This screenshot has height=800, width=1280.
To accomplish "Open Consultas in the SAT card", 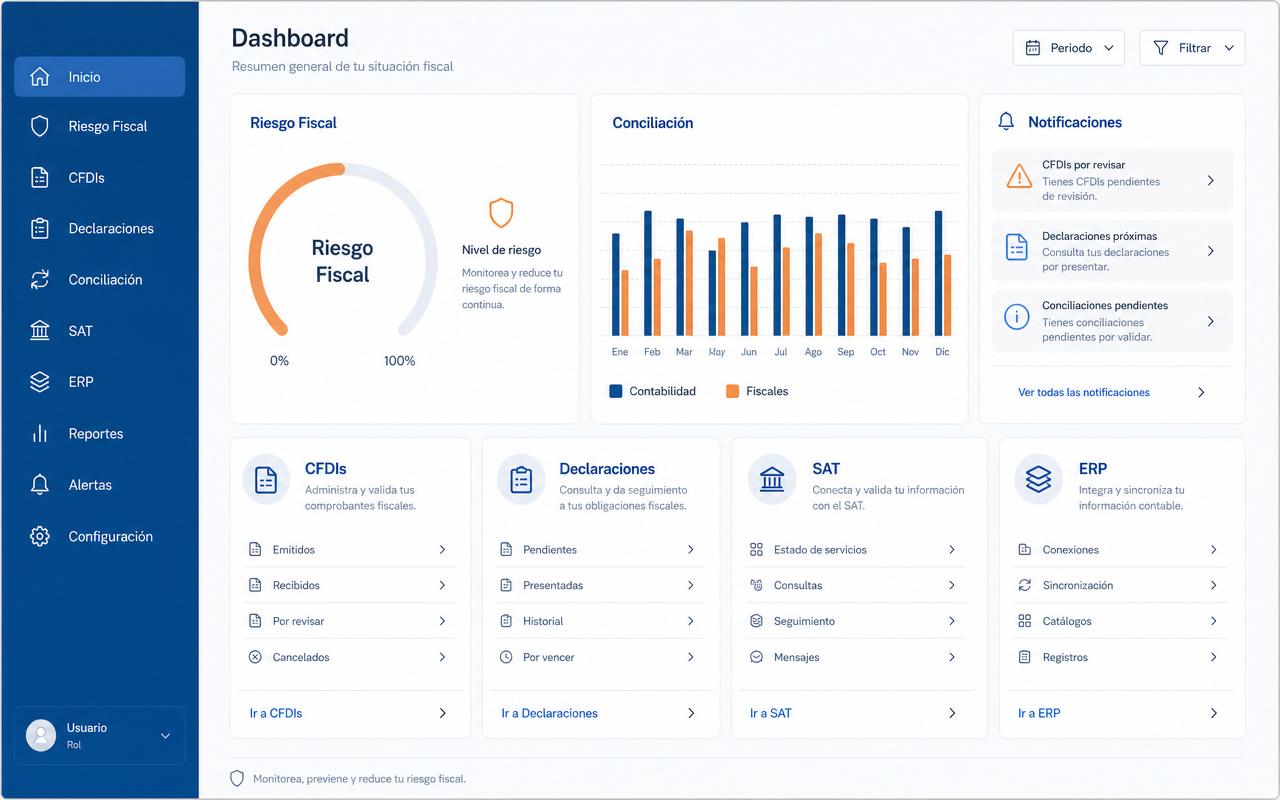I will click(859, 585).
